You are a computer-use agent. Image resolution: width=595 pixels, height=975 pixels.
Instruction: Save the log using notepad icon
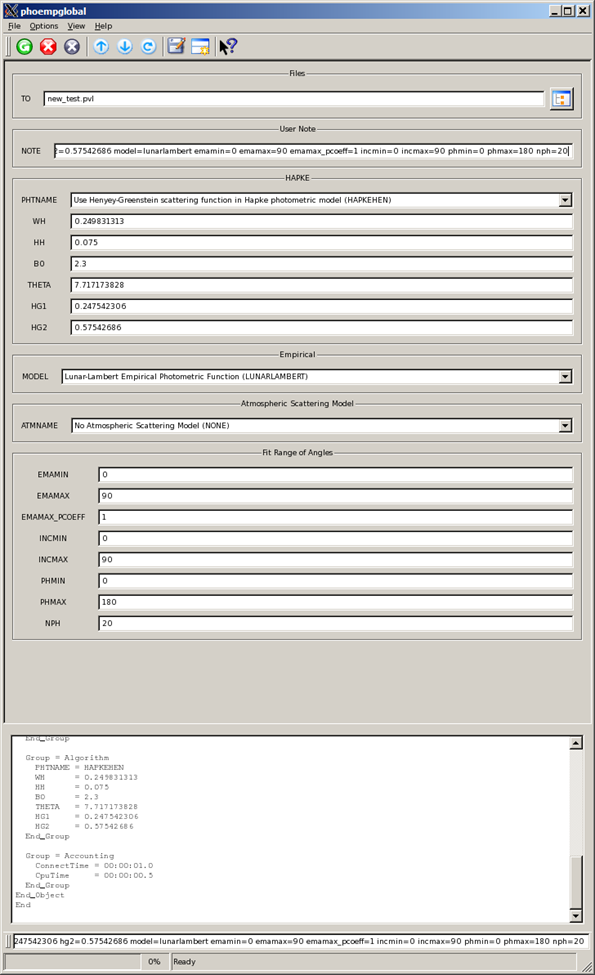tap(177, 47)
